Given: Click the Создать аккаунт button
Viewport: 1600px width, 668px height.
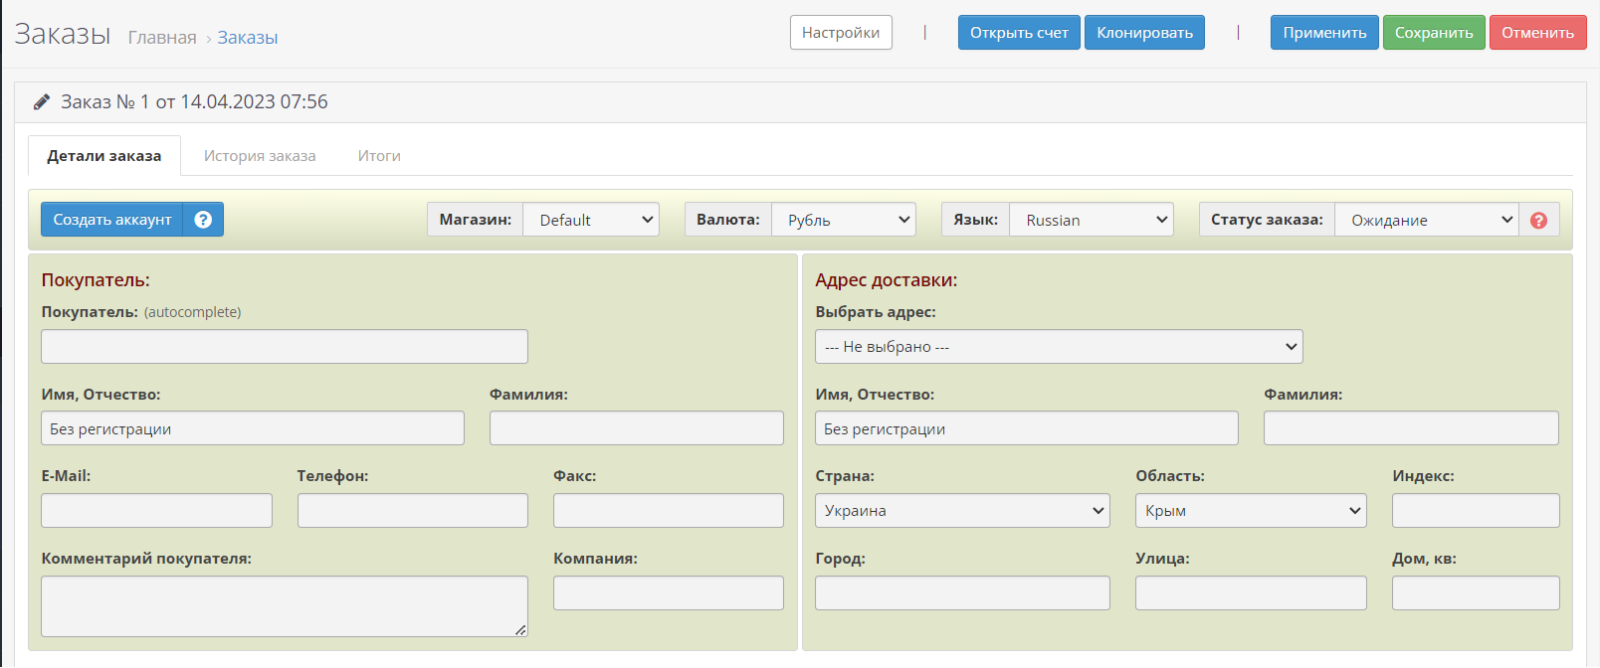Looking at the screenshot, I should pos(112,220).
